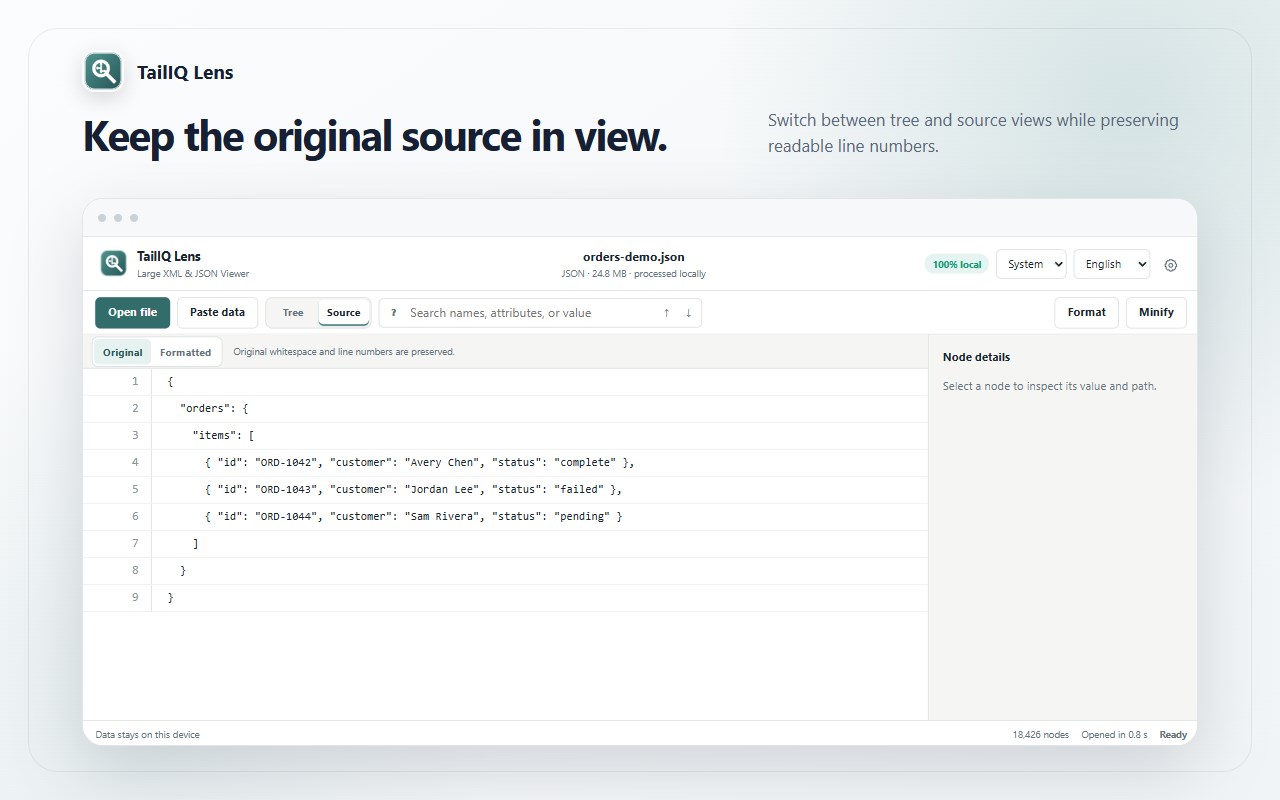Viewport: 1280px width, 800px height.
Task: Click the whitespace and line numbers preserved note
Action: coord(344,352)
